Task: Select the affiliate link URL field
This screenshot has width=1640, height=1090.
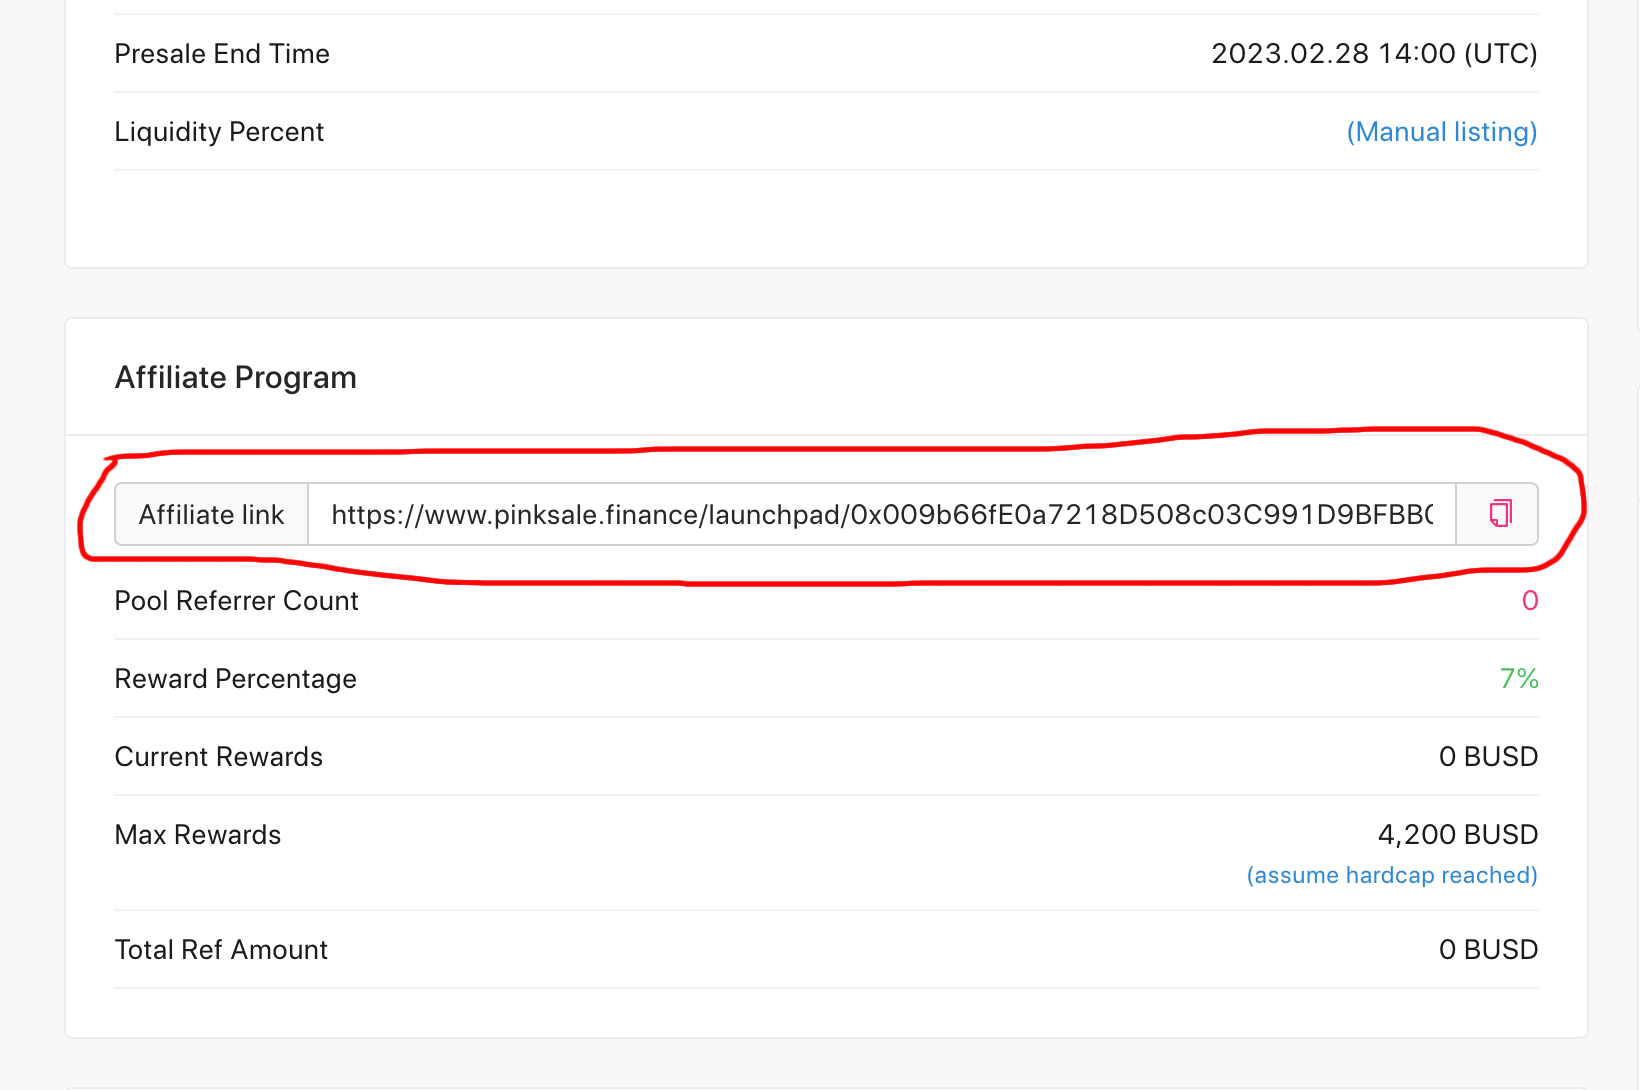Action: 882,514
